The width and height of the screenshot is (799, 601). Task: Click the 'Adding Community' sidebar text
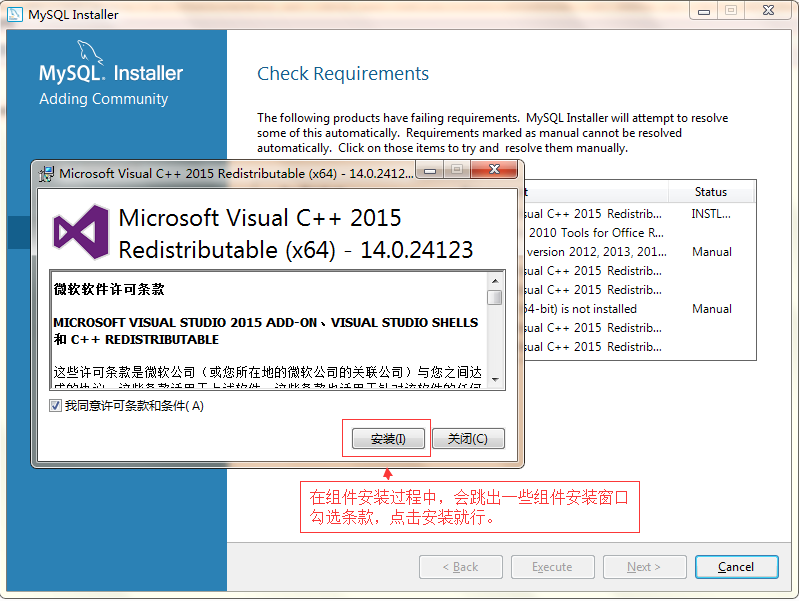pos(103,99)
